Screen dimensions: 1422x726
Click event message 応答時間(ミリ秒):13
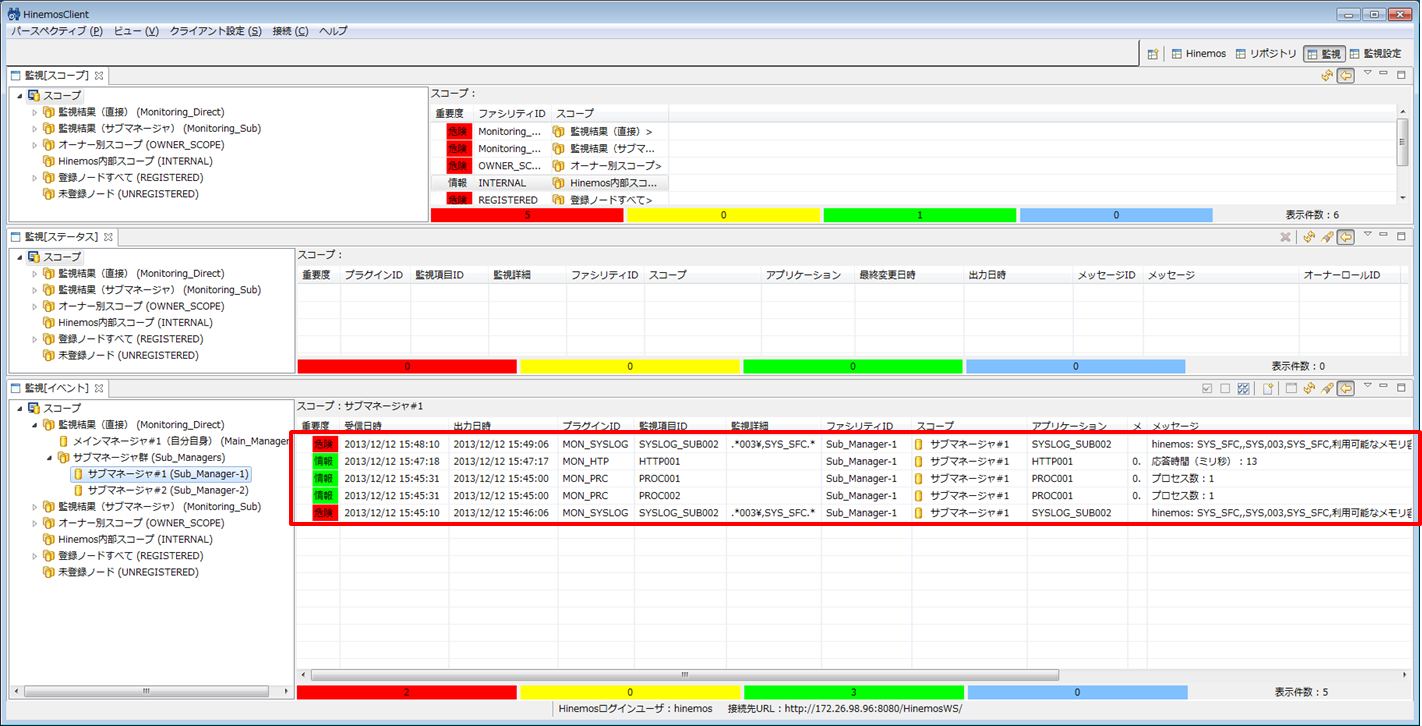coord(1204,462)
